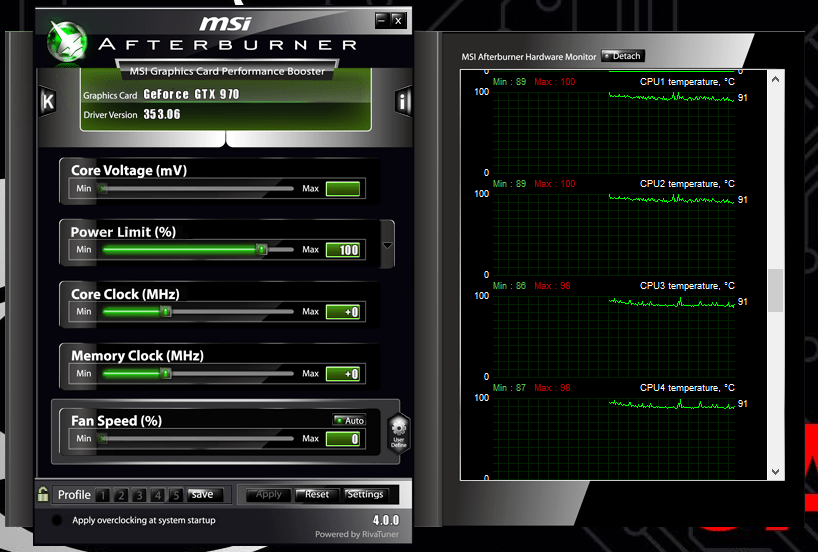Click the Core Clock slider handle
The height and width of the screenshot is (552, 818).
pyautogui.click(x=165, y=312)
